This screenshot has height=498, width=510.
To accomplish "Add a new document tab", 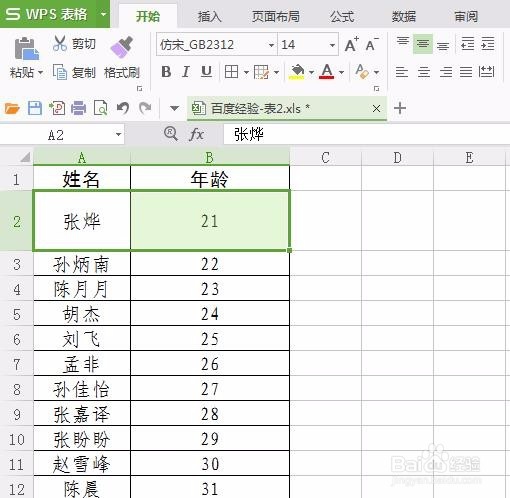I will click(x=400, y=108).
